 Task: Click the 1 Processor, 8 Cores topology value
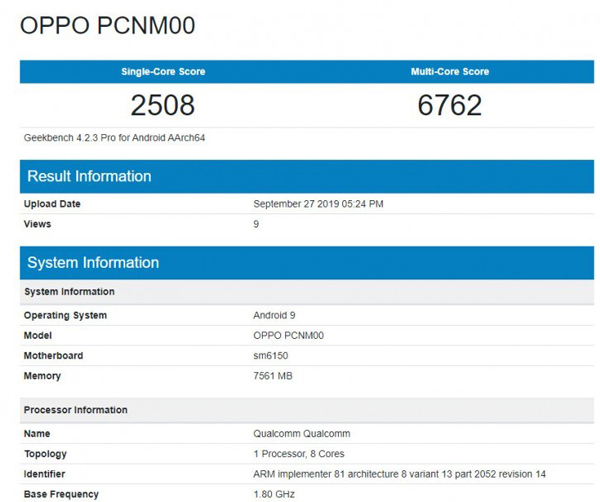[x=299, y=454]
